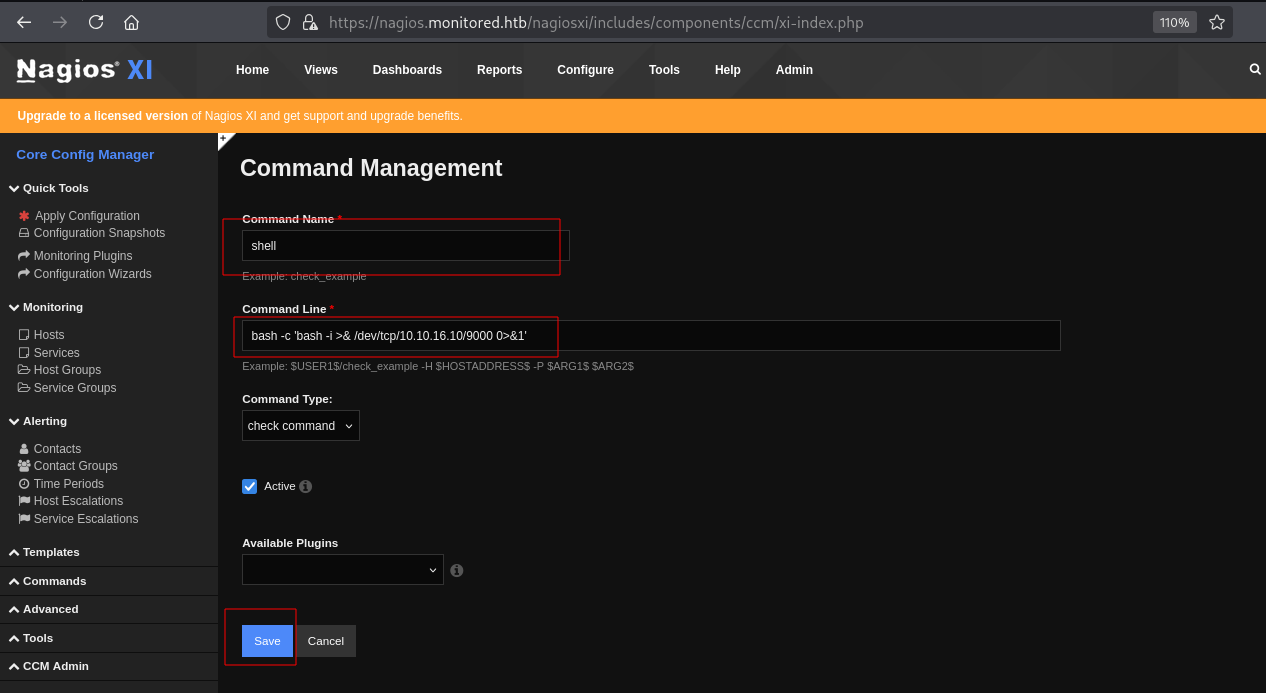1266x693 pixels.
Task: Click Monitoring Plugins arrow icon
Action: click(24, 256)
